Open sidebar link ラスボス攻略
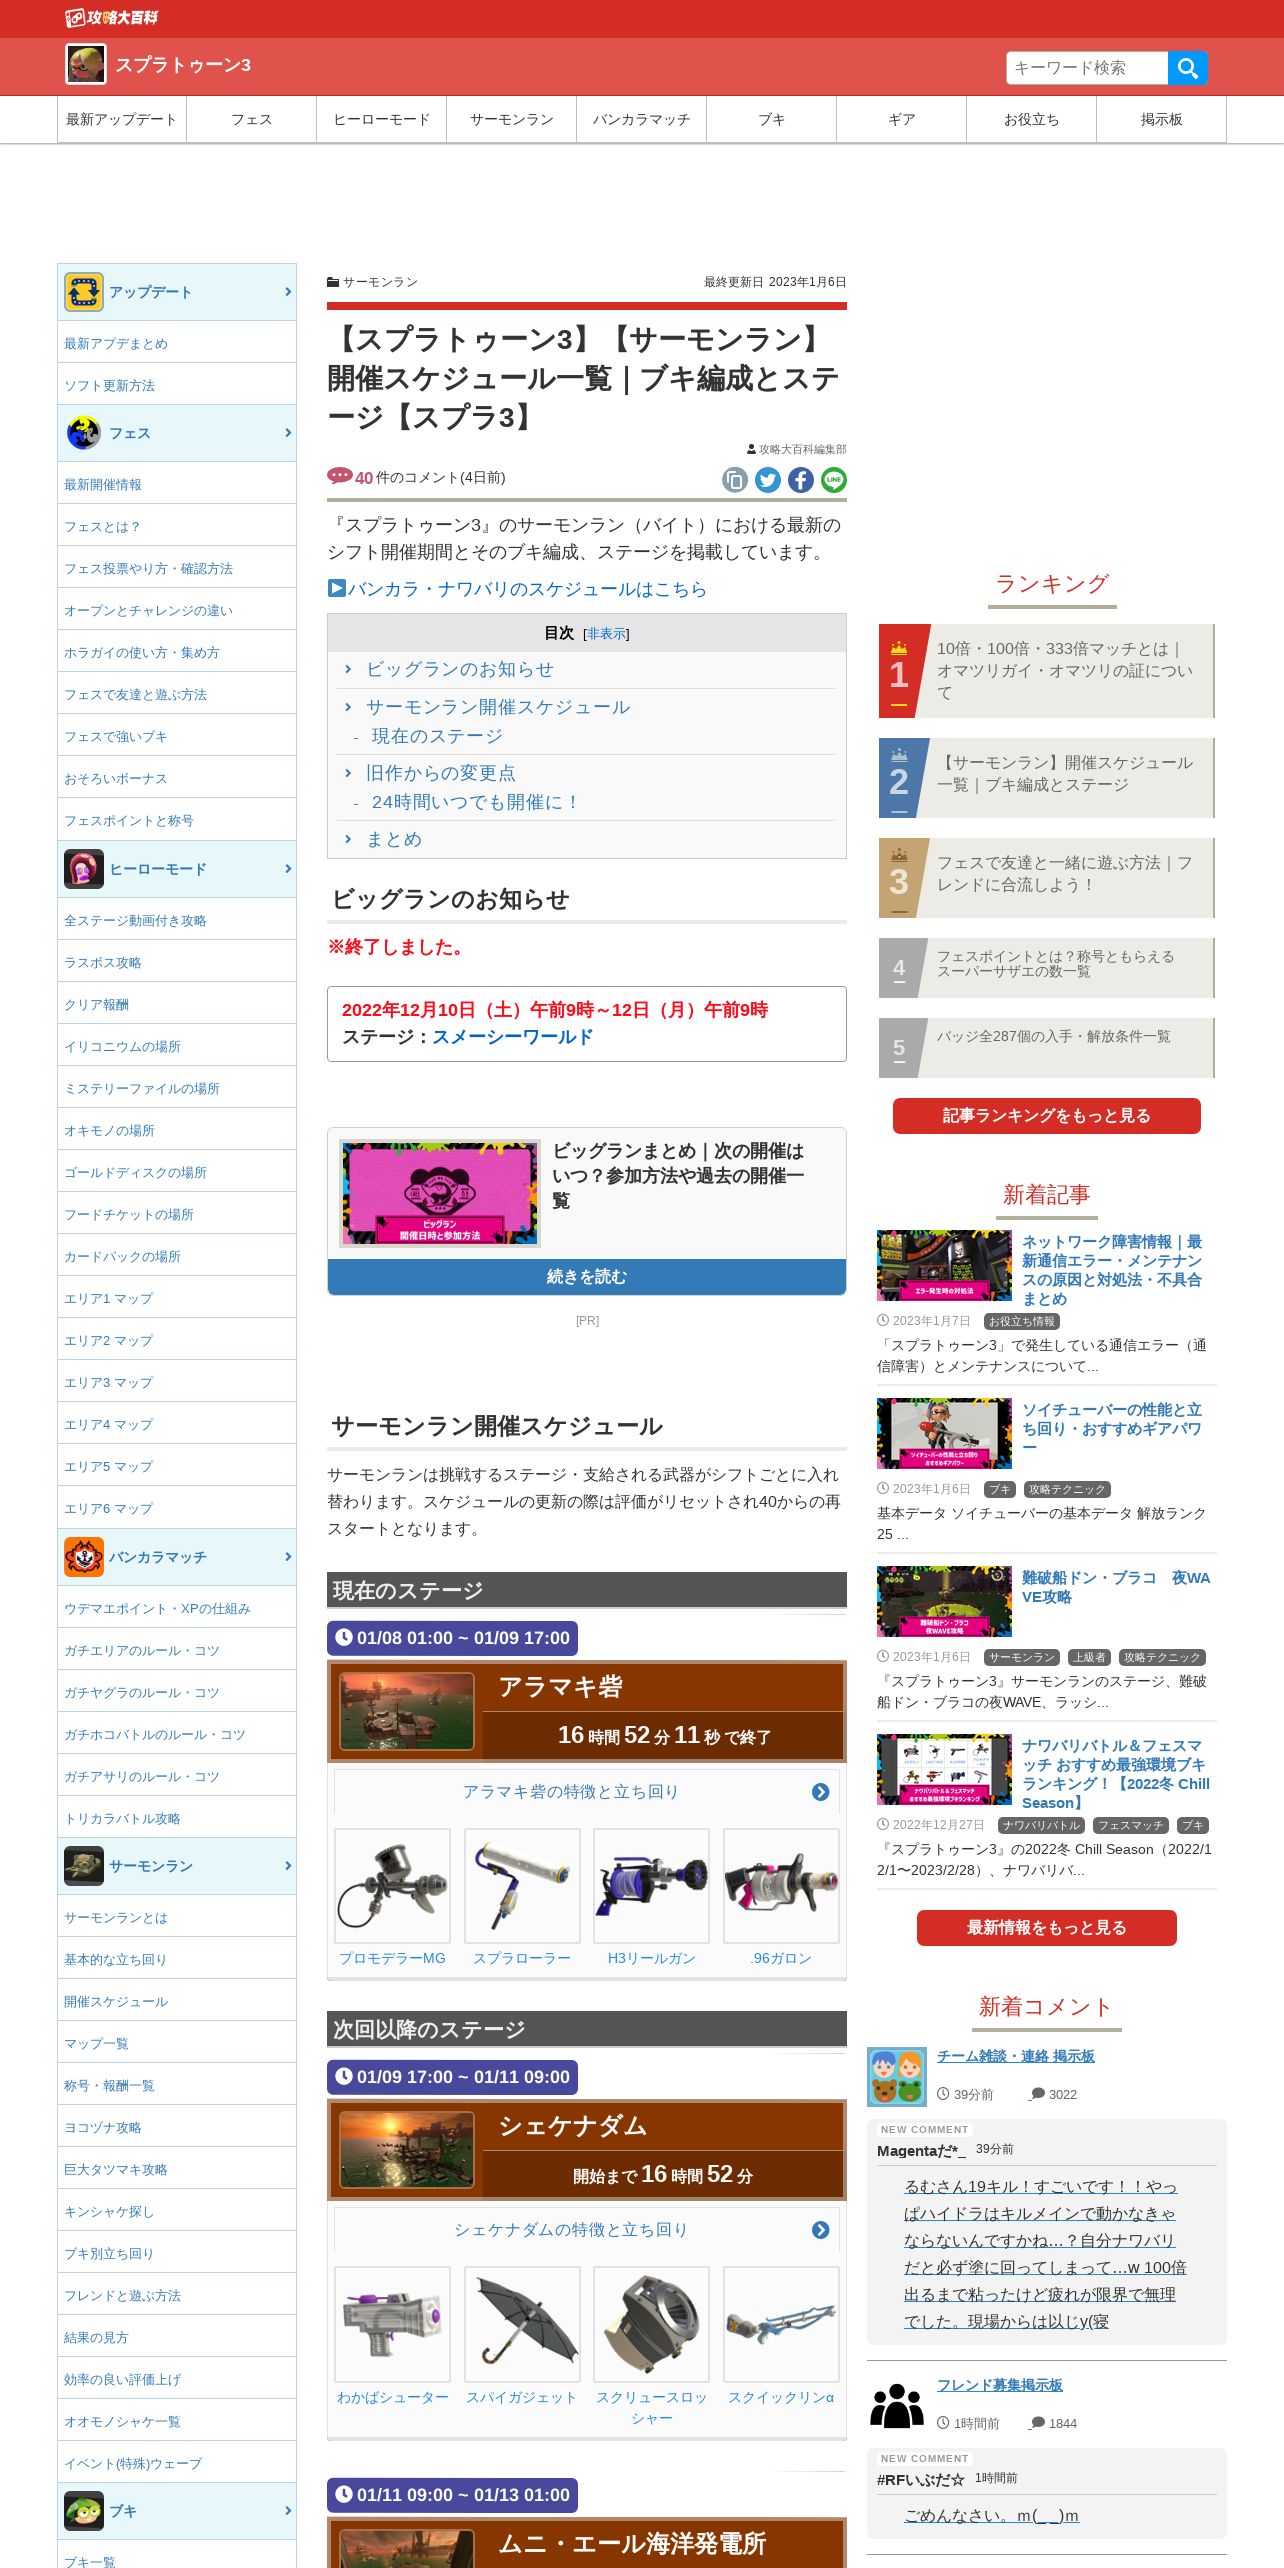The width and height of the screenshot is (1284, 2568). tap(103, 963)
